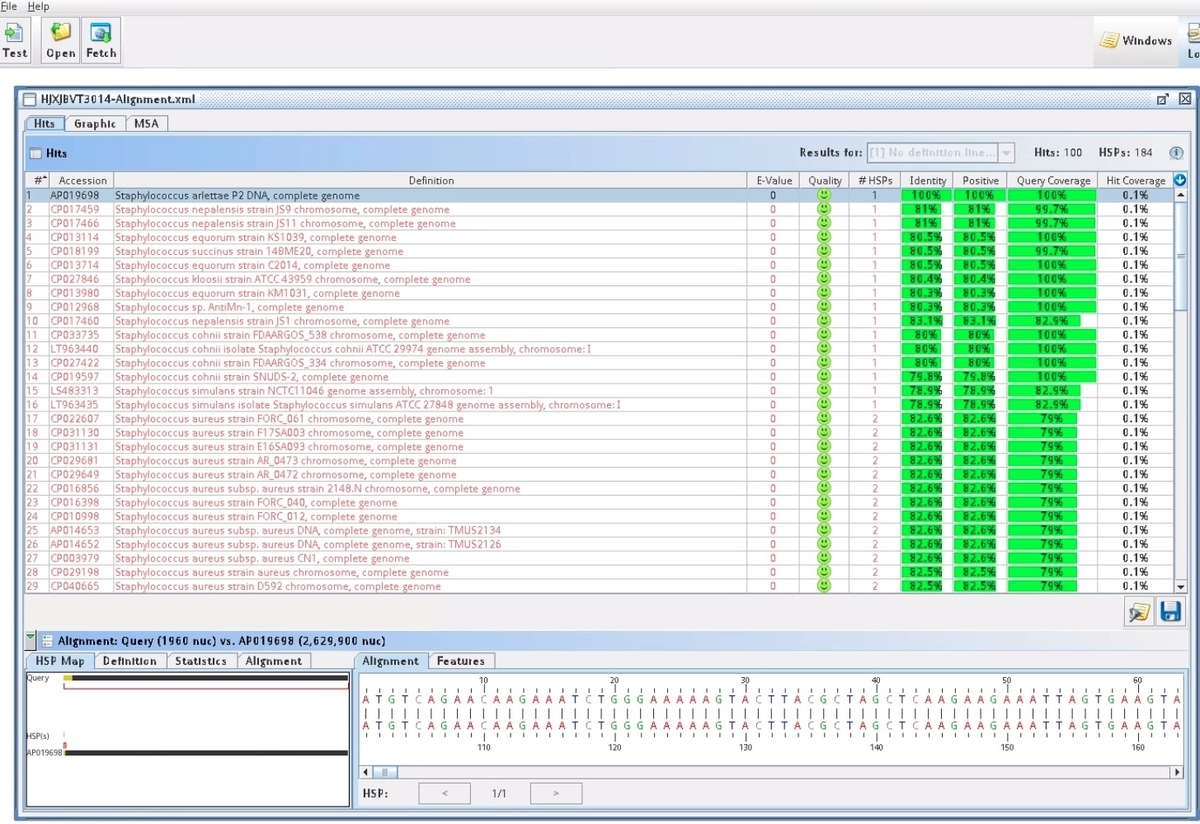
Task: Sort by the Accession column header
Action: pyautogui.click(x=81, y=180)
